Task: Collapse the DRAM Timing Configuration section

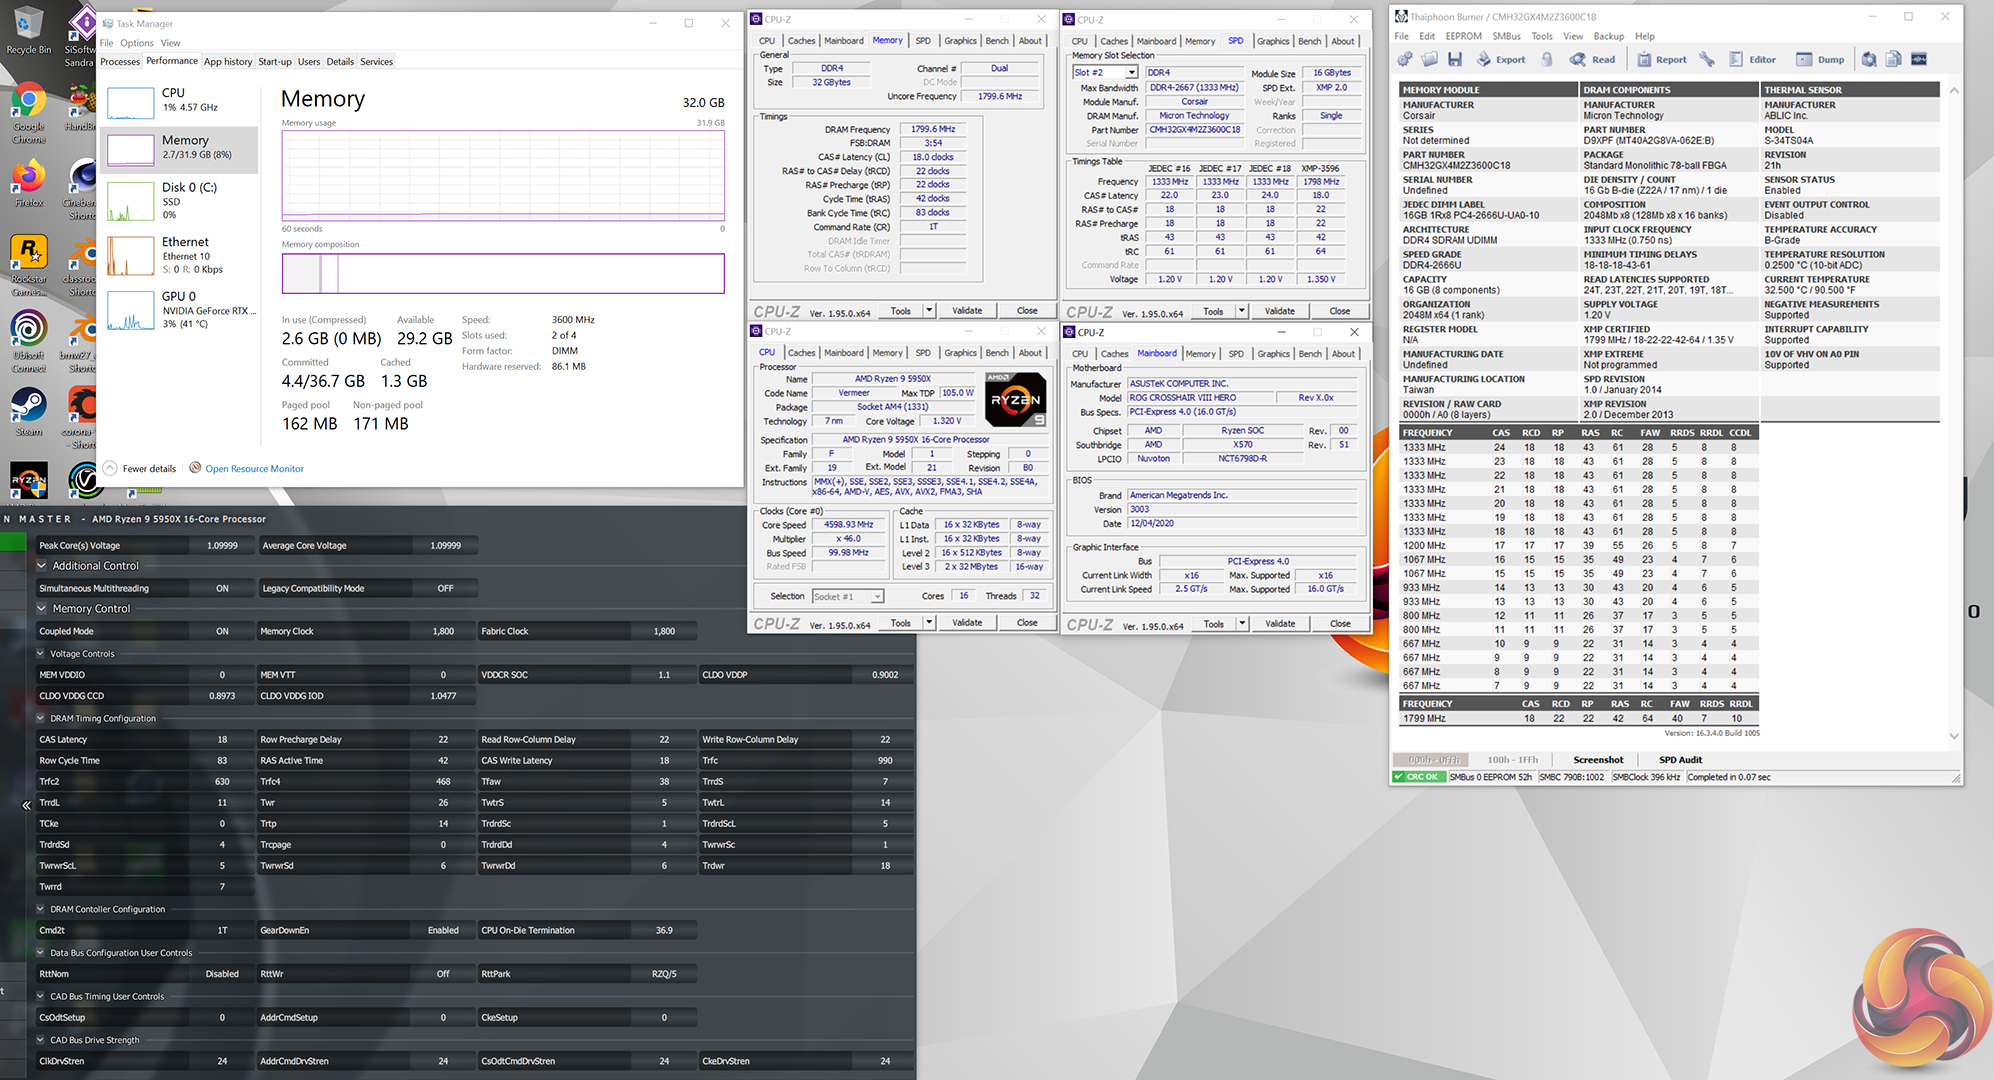Action: (x=41, y=718)
